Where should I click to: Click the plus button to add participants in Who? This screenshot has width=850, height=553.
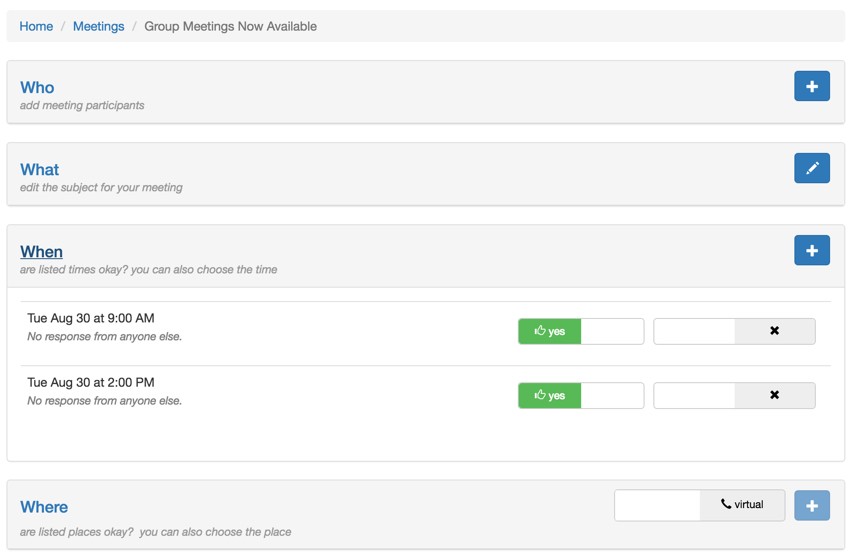pos(812,86)
